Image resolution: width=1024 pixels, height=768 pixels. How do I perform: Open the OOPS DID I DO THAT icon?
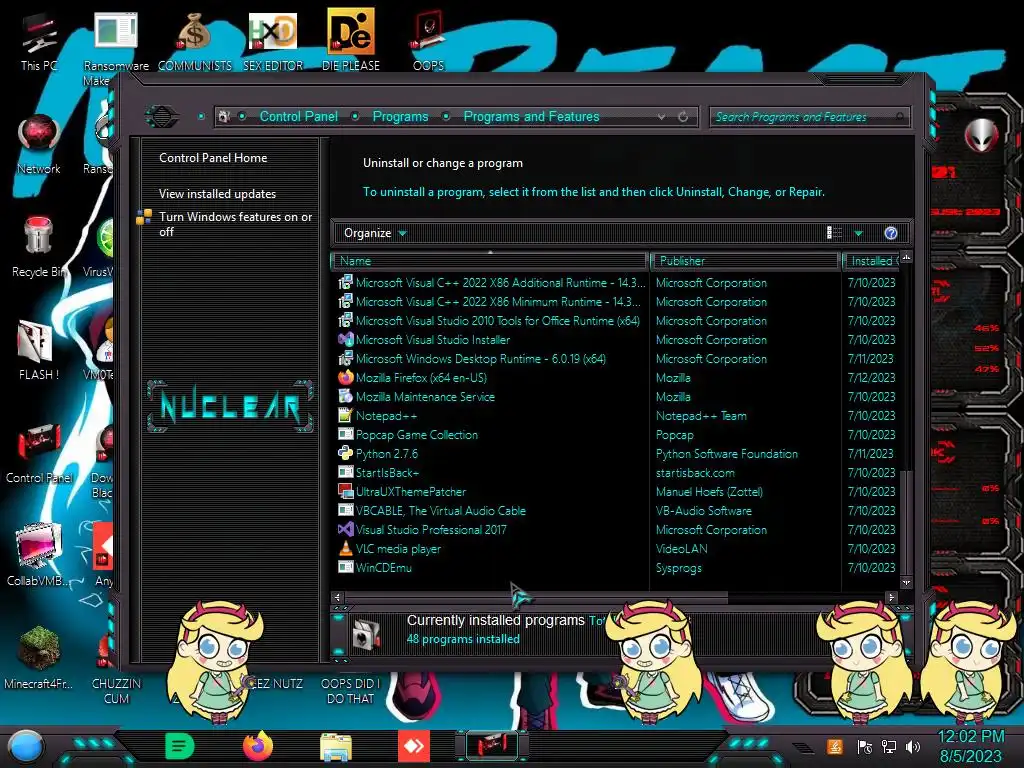tap(350, 691)
